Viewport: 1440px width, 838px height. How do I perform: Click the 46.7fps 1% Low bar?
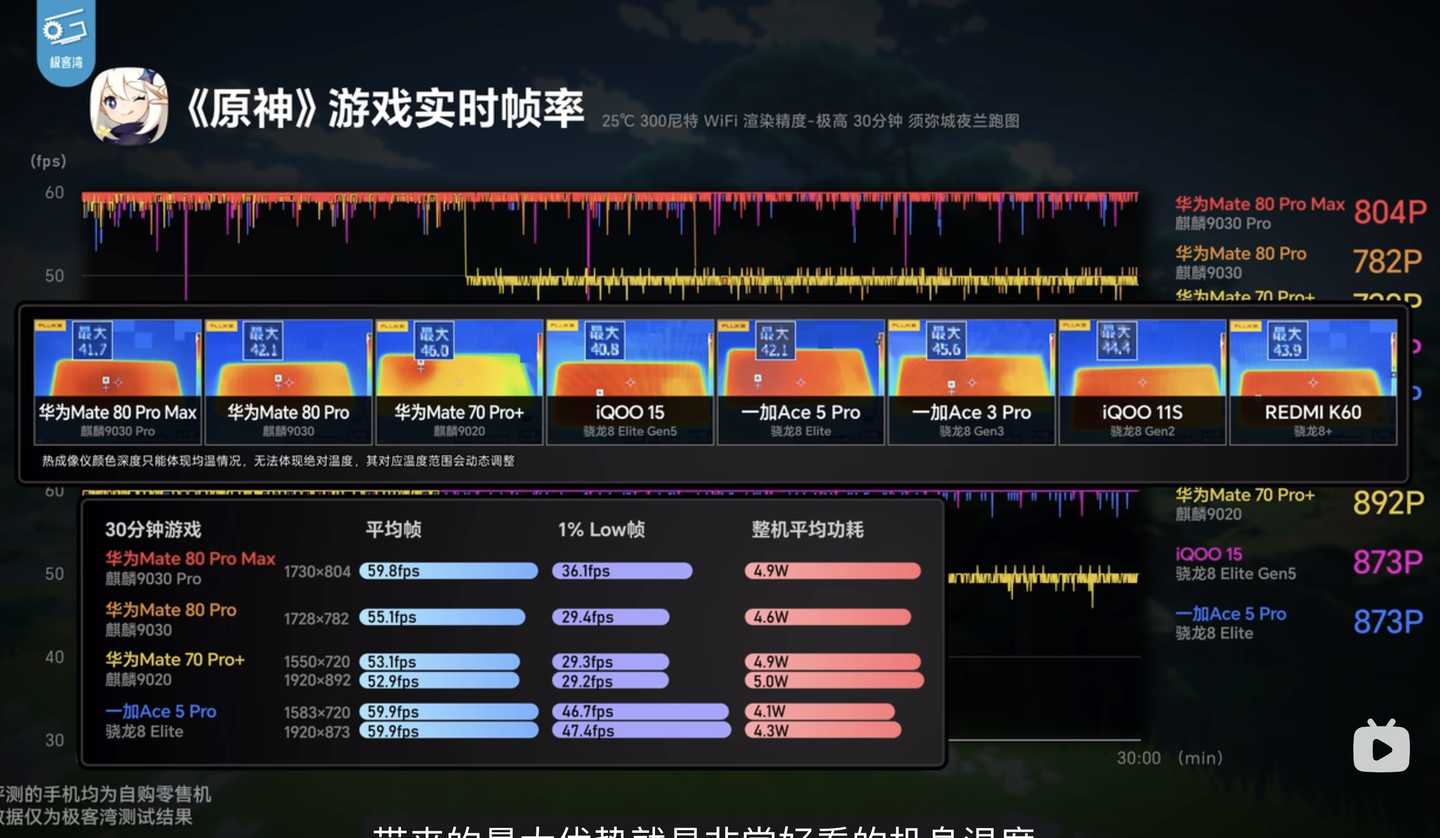coord(640,711)
